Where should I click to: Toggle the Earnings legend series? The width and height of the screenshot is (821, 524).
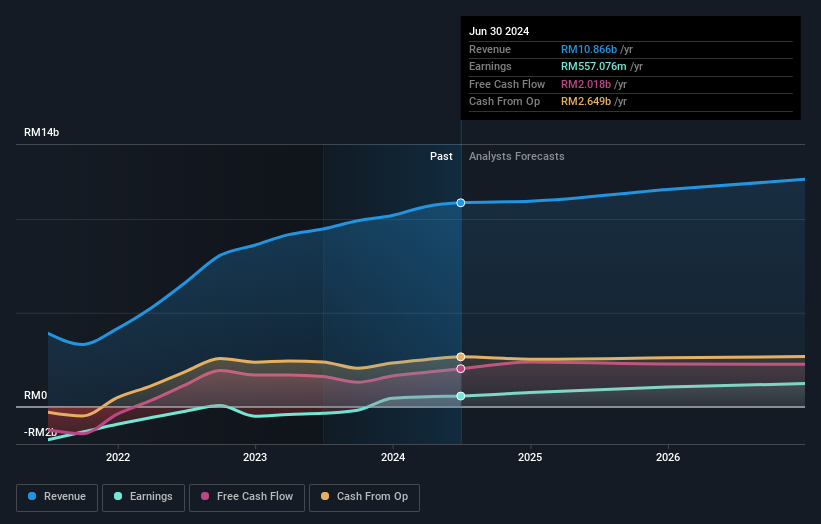coord(143,497)
